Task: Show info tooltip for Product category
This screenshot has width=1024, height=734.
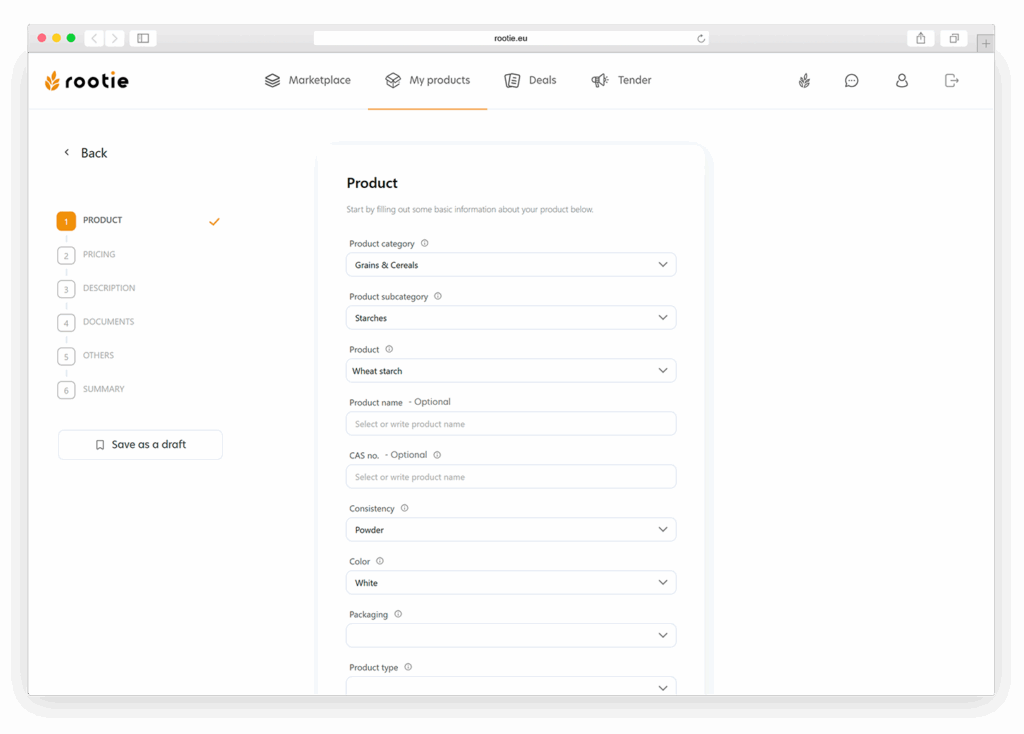Action: tap(424, 244)
